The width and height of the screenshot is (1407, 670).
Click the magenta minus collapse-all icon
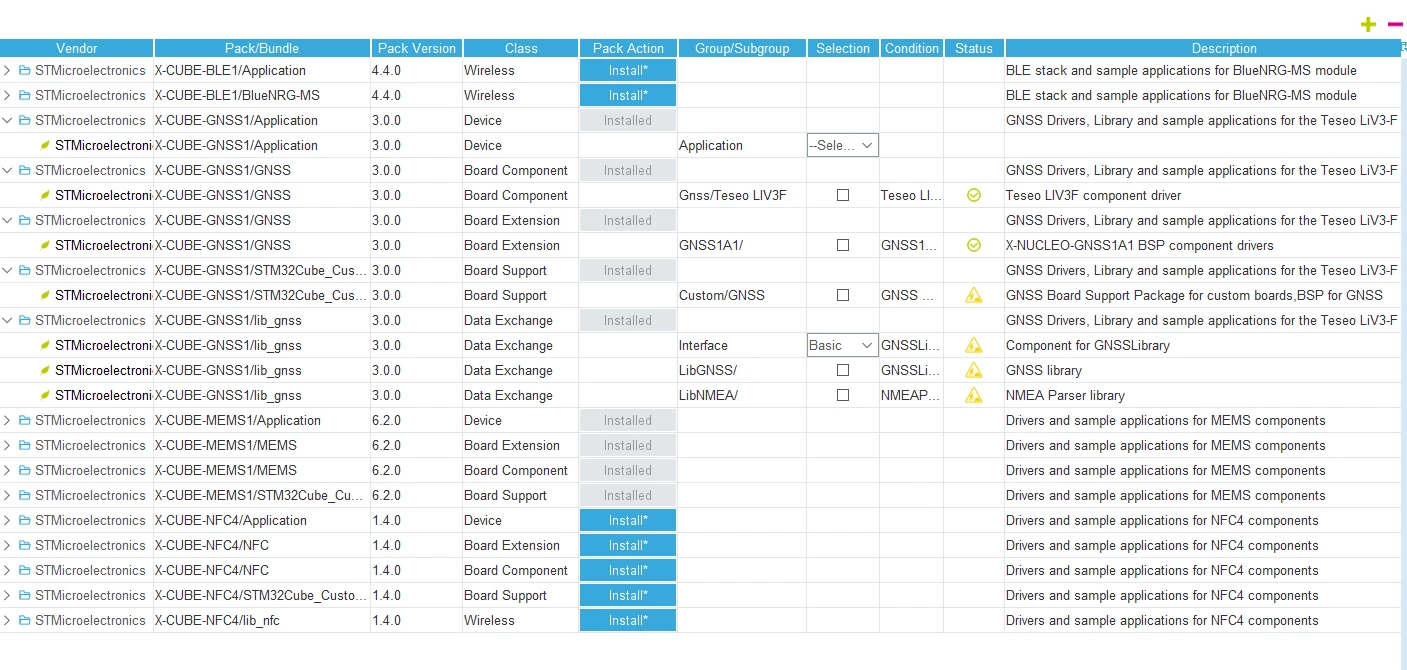[x=1395, y=24]
